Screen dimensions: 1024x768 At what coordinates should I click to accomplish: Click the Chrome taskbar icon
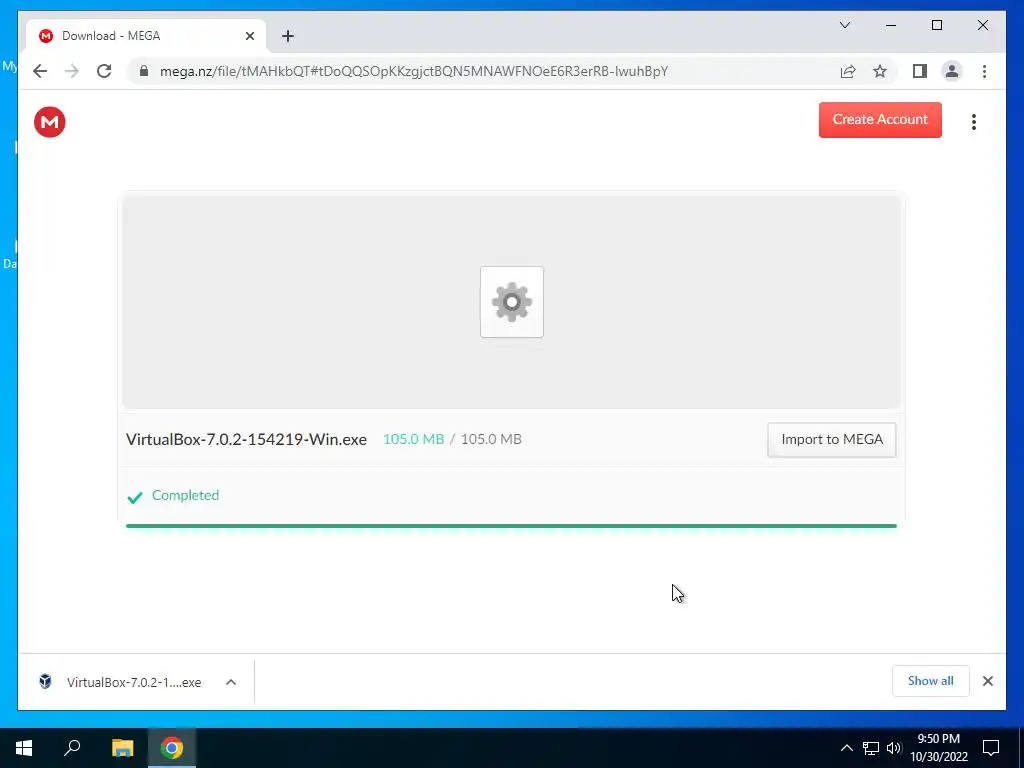pyautogui.click(x=172, y=748)
